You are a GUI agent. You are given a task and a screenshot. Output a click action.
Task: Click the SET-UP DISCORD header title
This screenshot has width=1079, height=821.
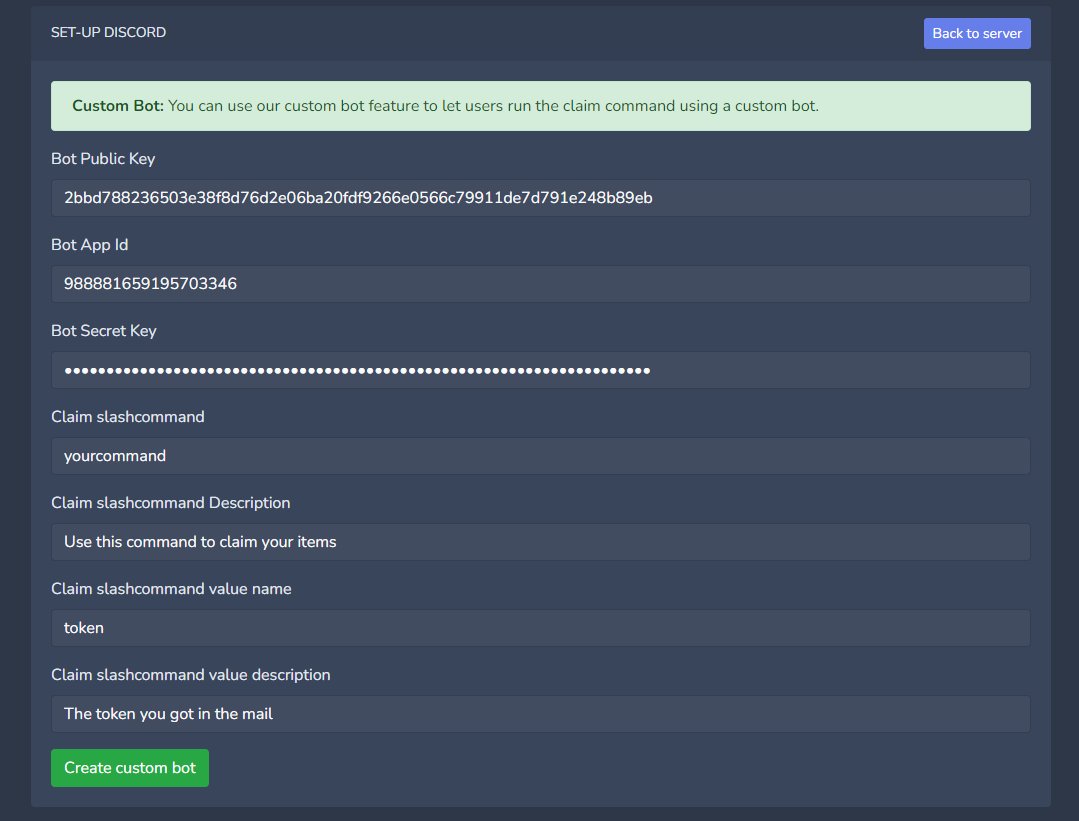(x=108, y=33)
